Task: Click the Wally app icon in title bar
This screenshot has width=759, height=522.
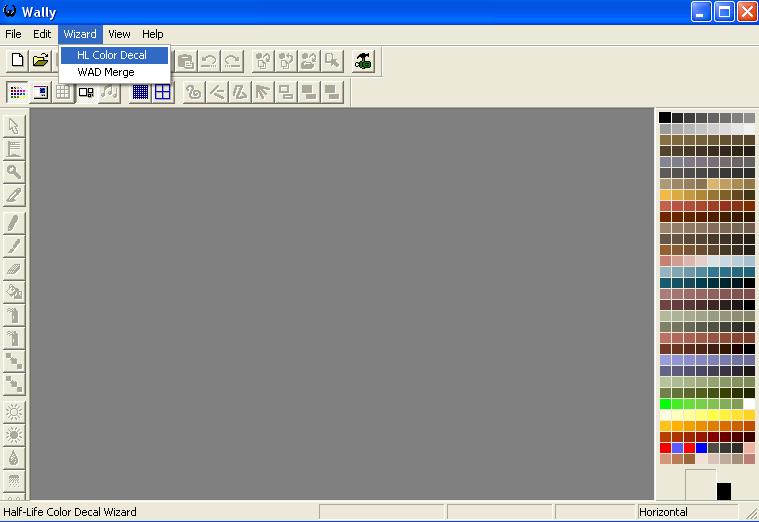Action: point(10,11)
